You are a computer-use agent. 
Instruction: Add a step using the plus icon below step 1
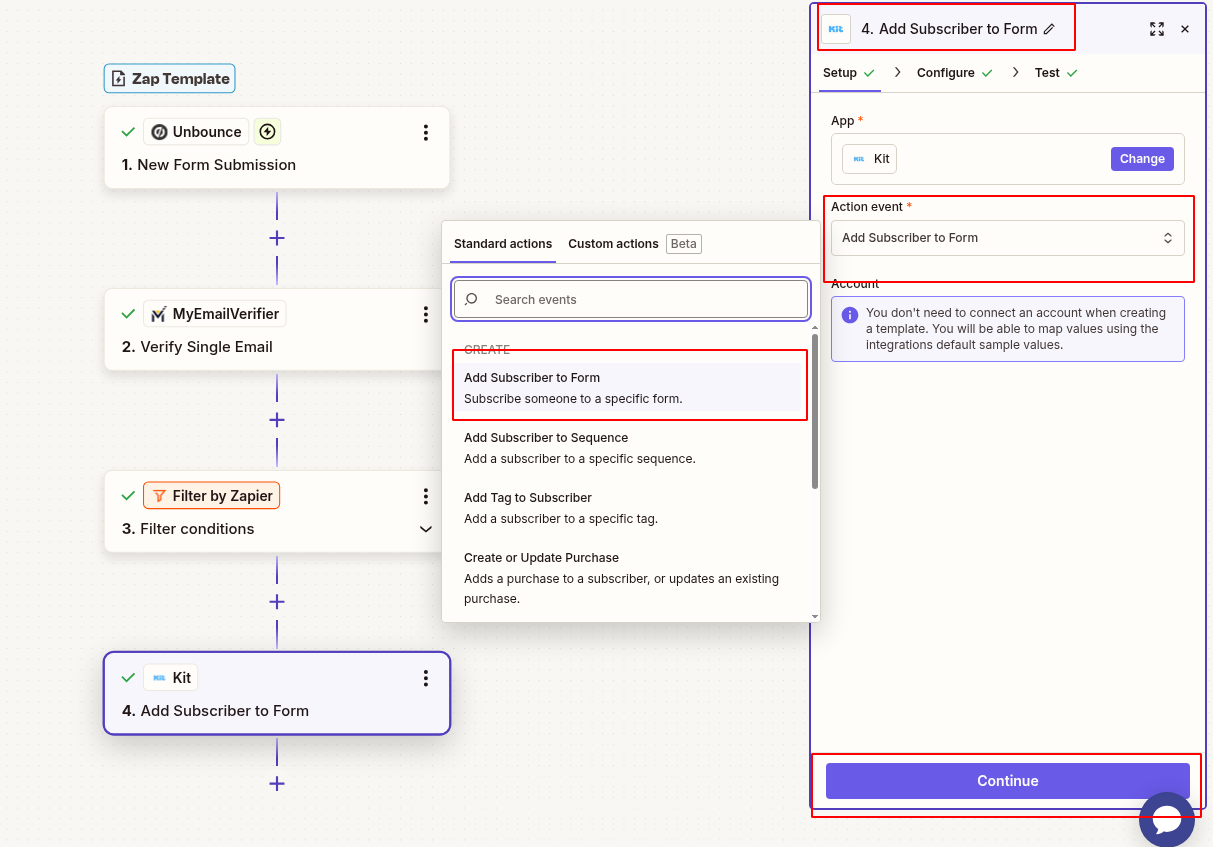click(277, 238)
